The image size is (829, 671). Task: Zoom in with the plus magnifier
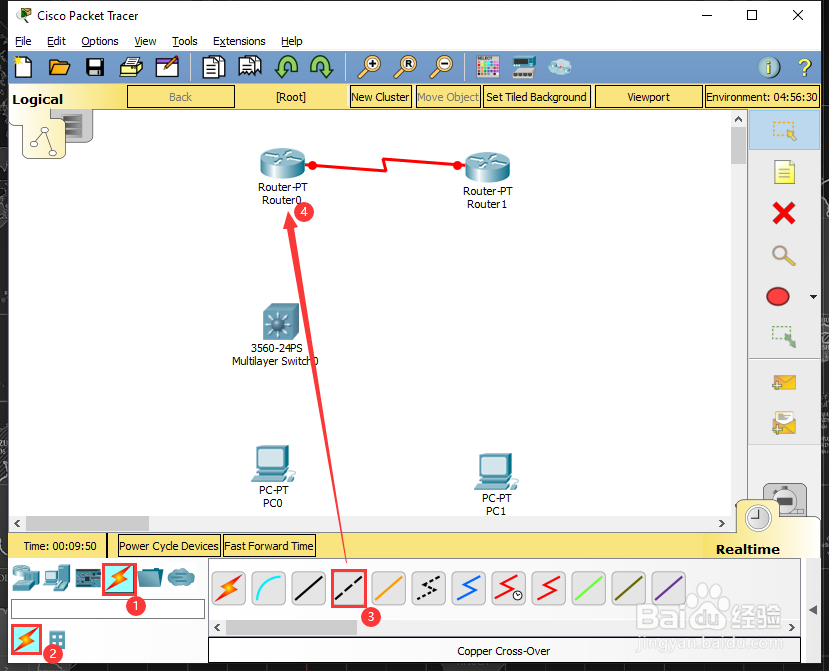(x=369, y=67)
